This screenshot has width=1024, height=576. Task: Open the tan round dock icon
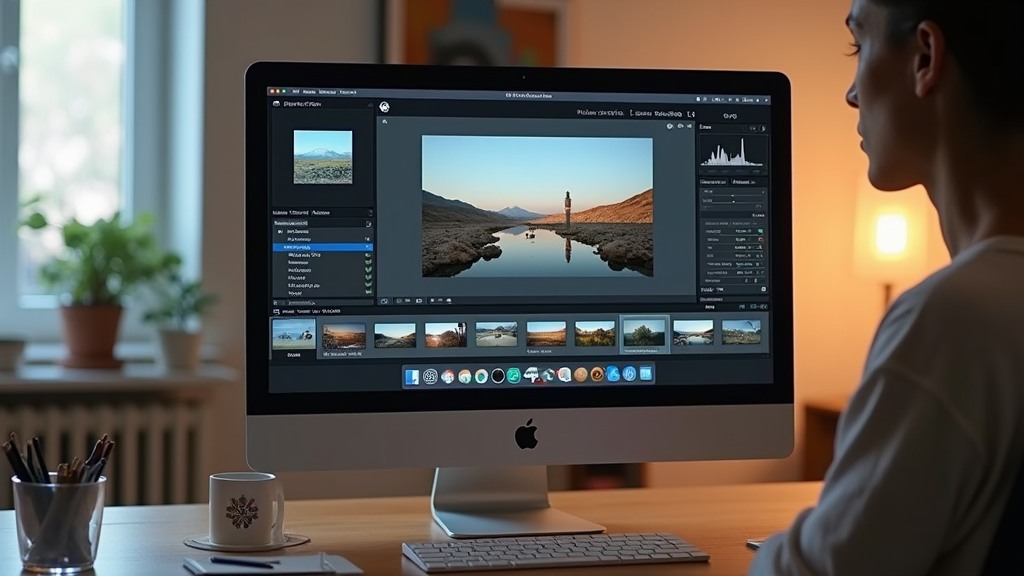581,375
